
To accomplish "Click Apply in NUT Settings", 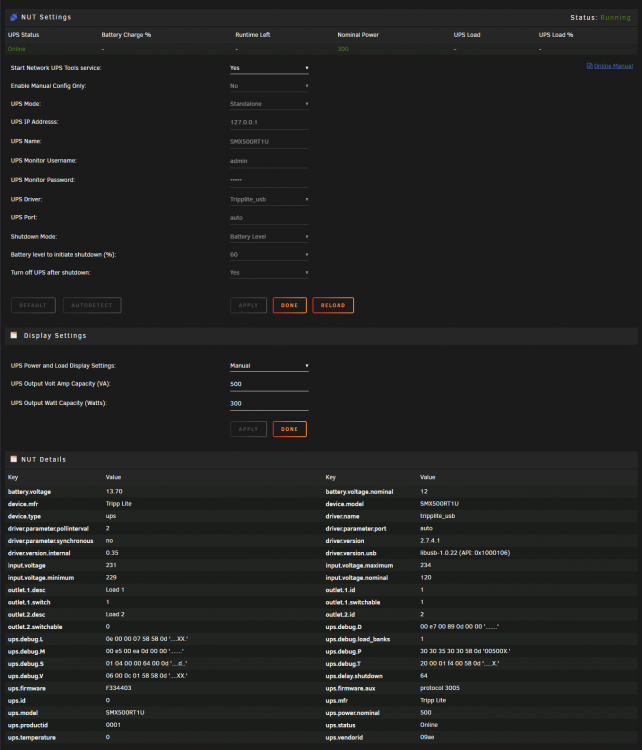I will pyautogui.click(x=248, y=305).
